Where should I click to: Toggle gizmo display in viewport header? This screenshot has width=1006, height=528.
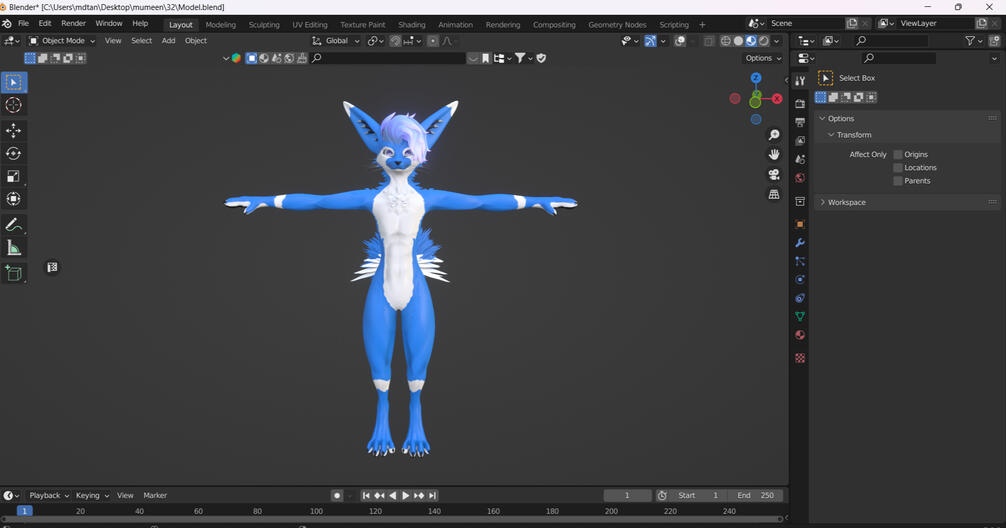(651, 41)
